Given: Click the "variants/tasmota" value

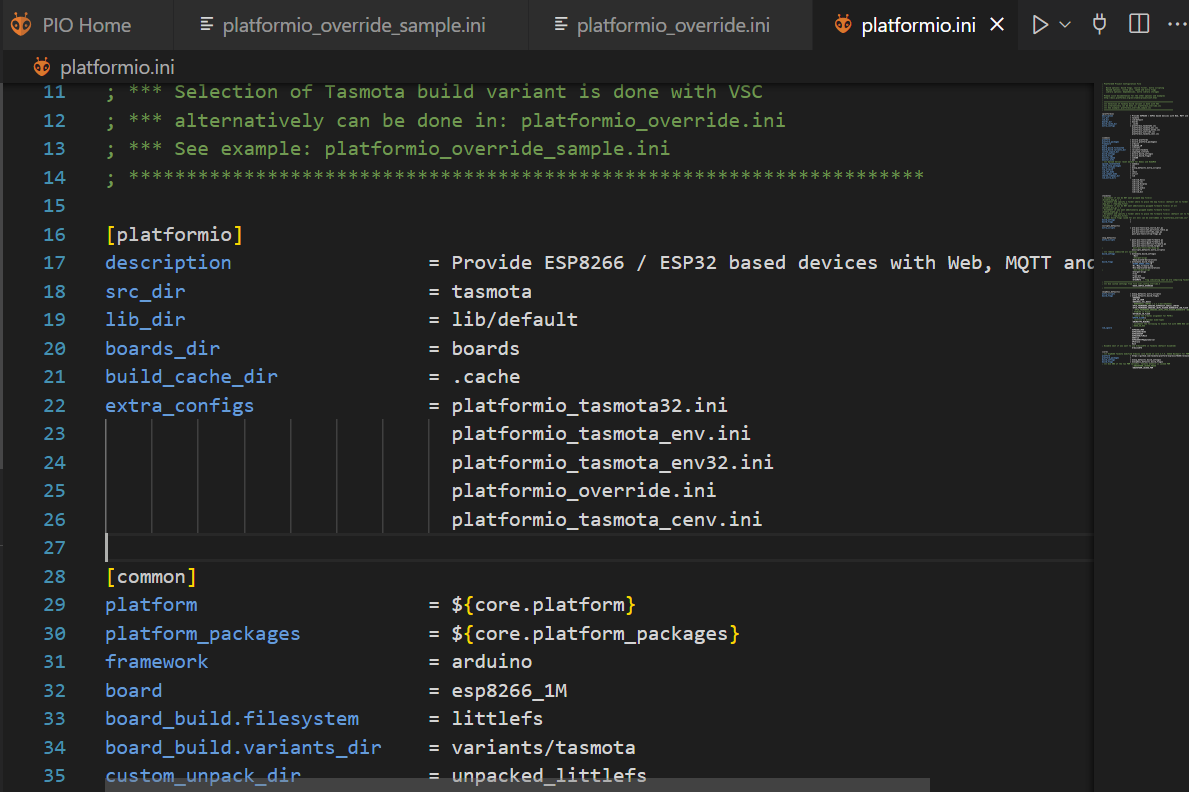Looking at the screenshot, I should (x=544, y=747).
